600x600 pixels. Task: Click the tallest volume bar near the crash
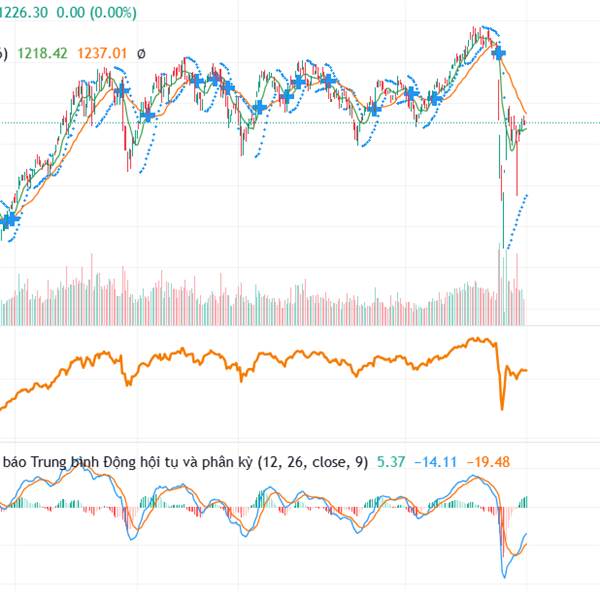click(499, 285)
